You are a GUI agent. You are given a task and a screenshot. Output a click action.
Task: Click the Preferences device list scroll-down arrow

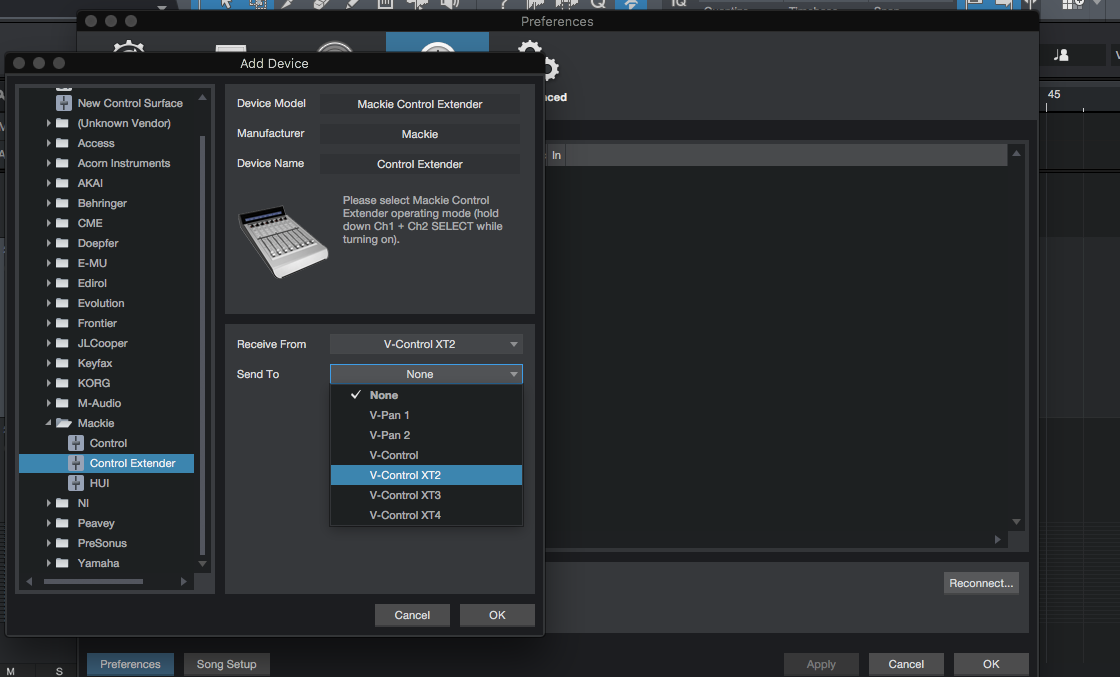1016,522
